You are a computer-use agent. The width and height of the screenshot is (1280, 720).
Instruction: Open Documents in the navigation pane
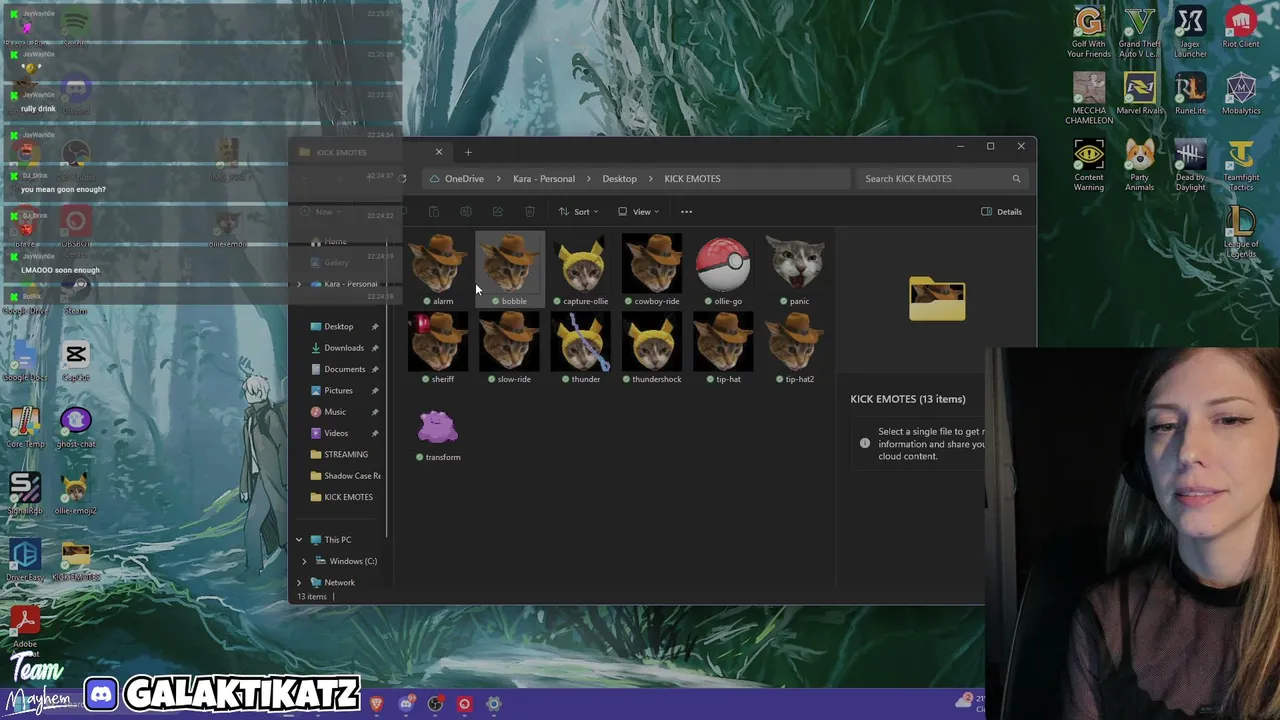(344, 369)
